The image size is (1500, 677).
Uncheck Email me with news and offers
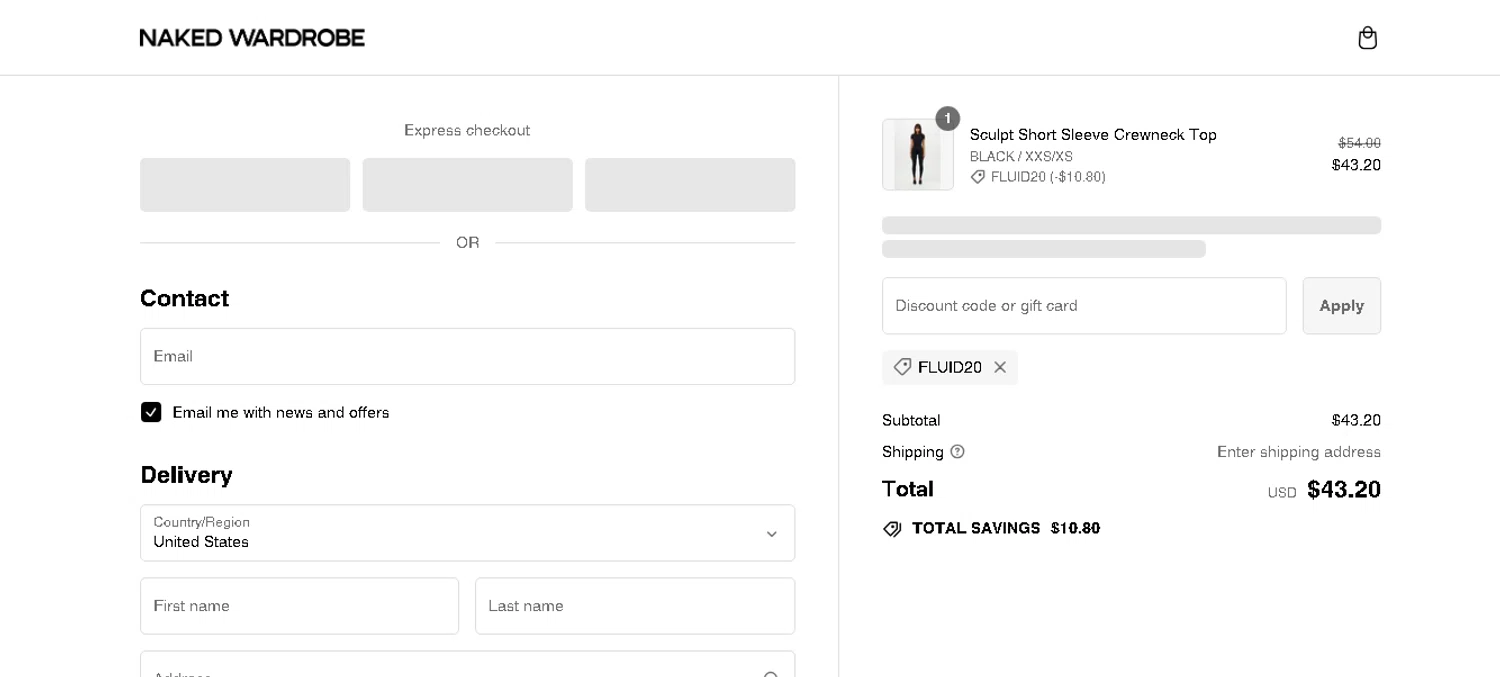click(151, 412)
